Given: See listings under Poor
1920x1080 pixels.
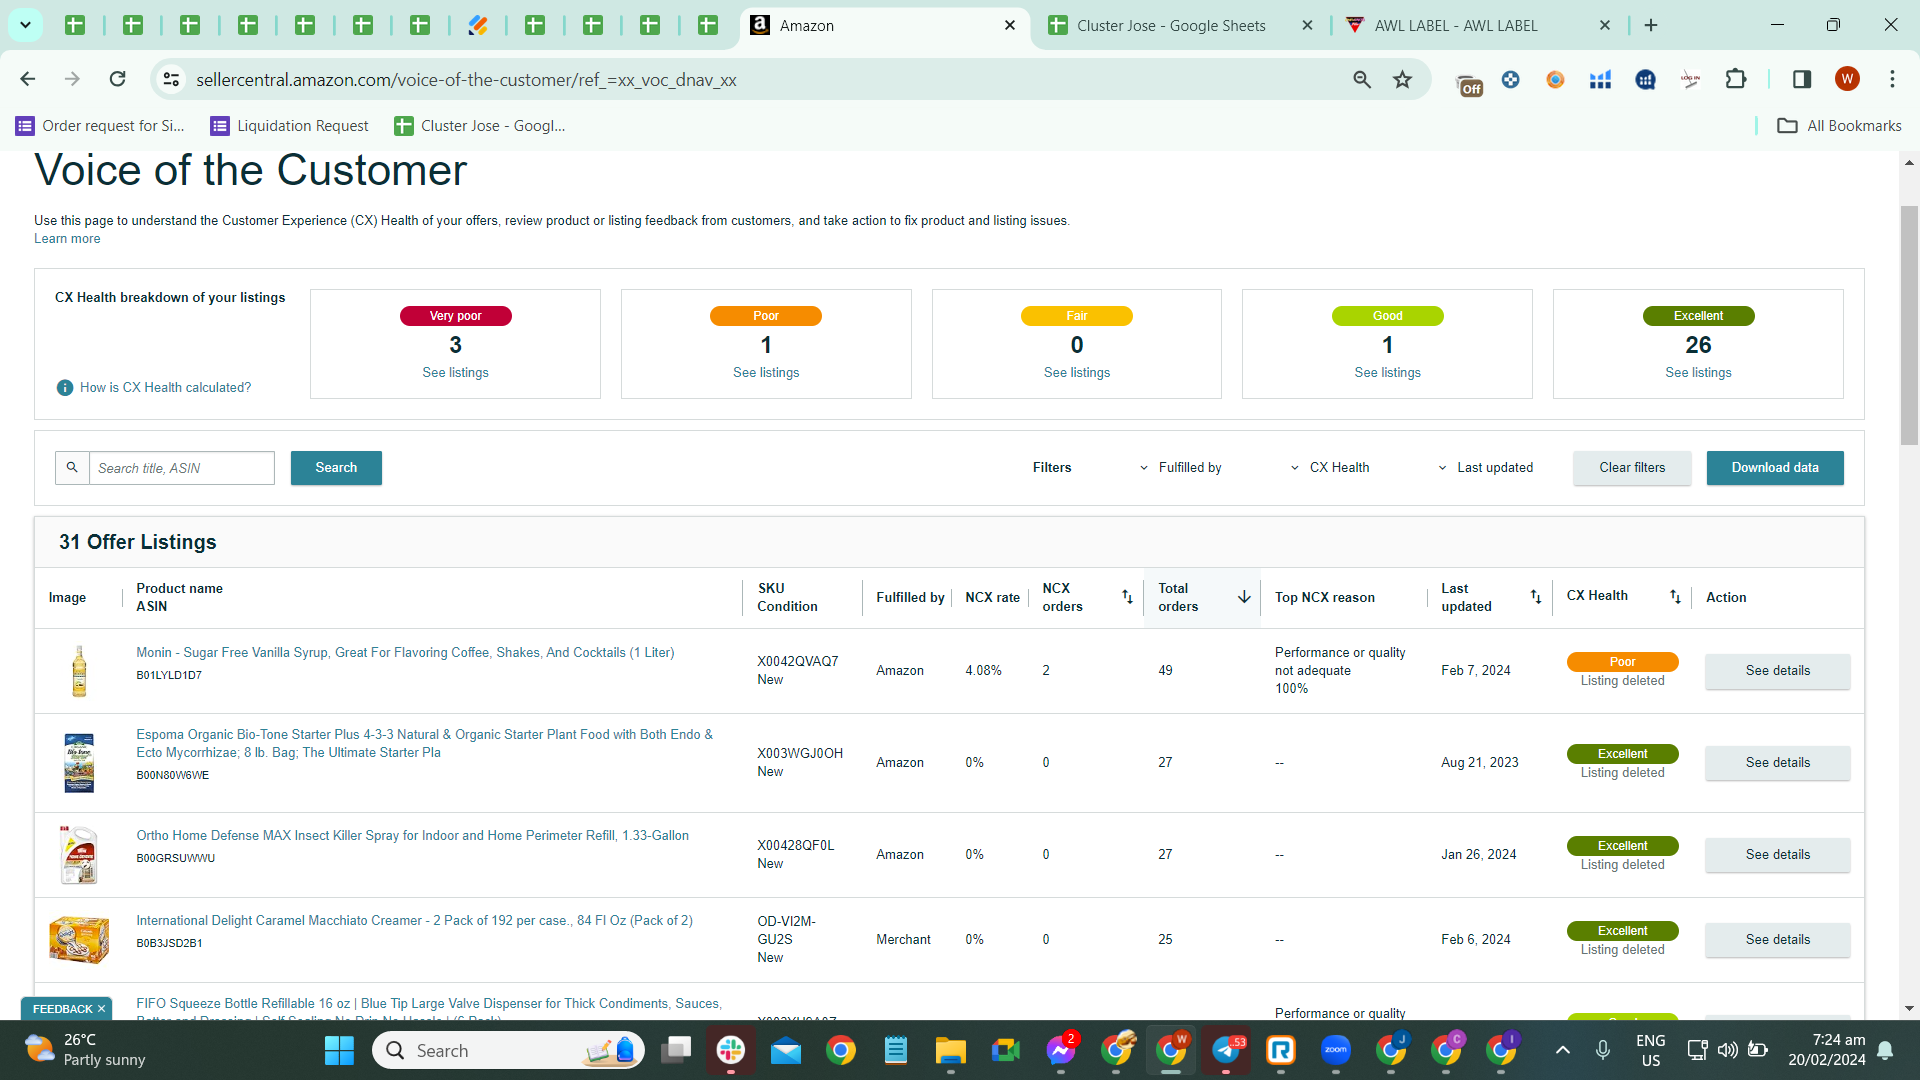Looking at the screenshot, I should coord(766,373).
